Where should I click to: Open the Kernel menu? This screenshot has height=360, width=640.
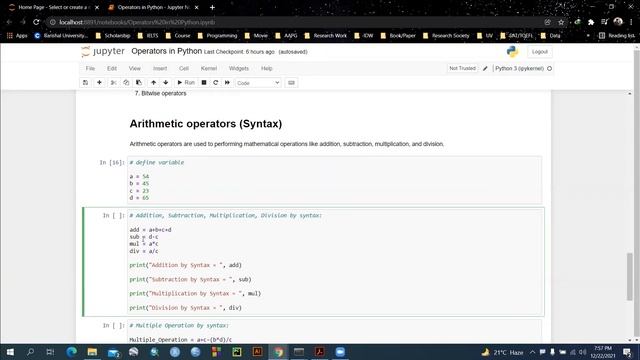(209, 69)
